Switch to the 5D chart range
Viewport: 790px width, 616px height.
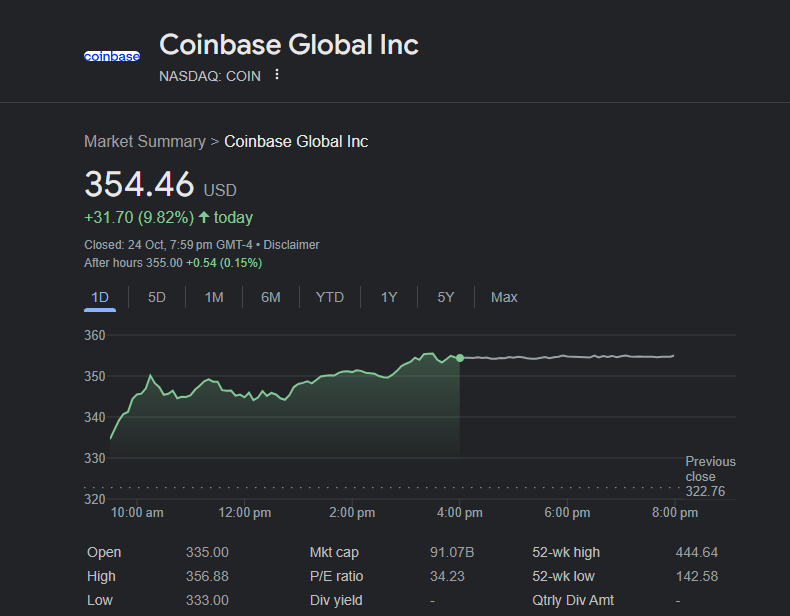pos(157,297)
